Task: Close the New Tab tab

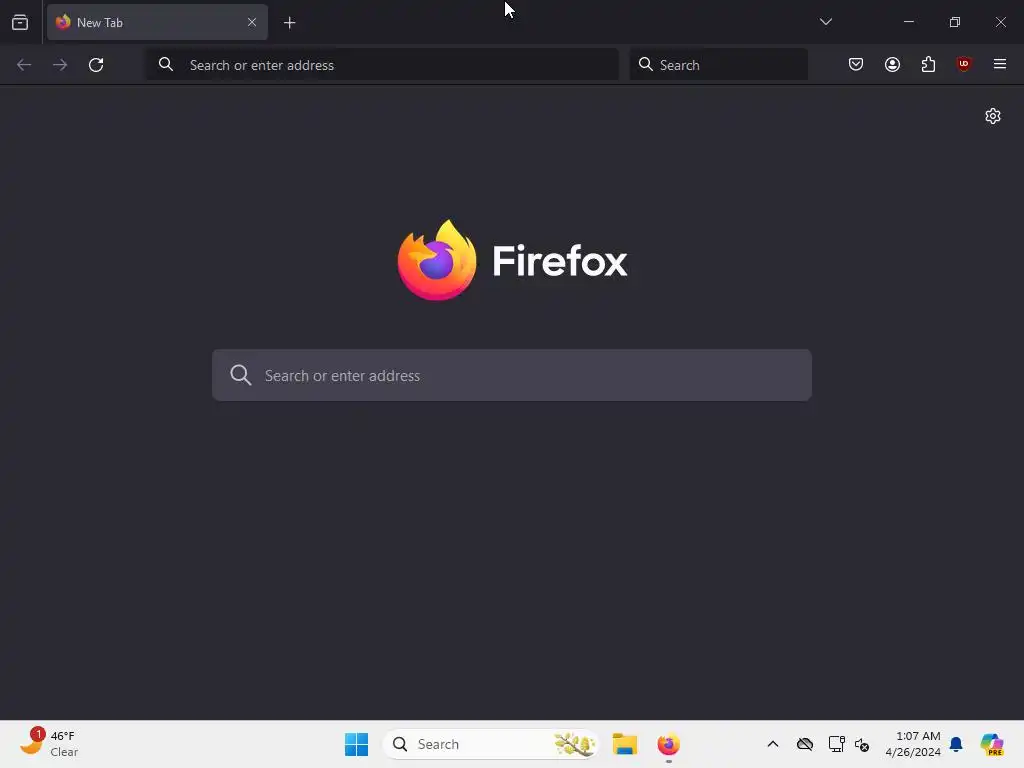Action: pos(251,22)
